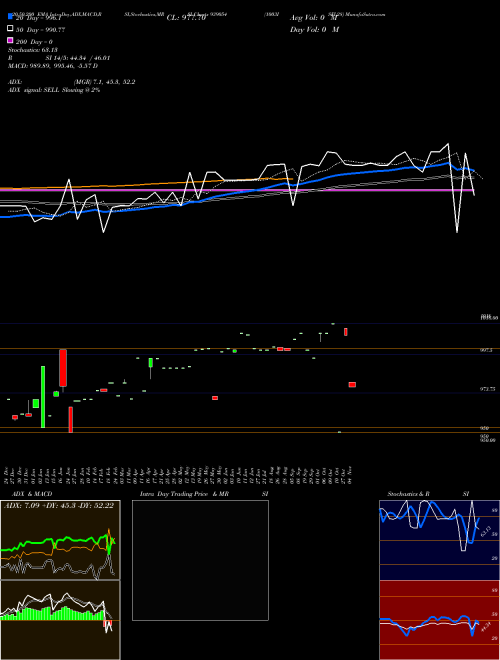This screenshot has height=660, width=500.
Task: Open the red RSI chart panel
Action: [x=439, y=620]
